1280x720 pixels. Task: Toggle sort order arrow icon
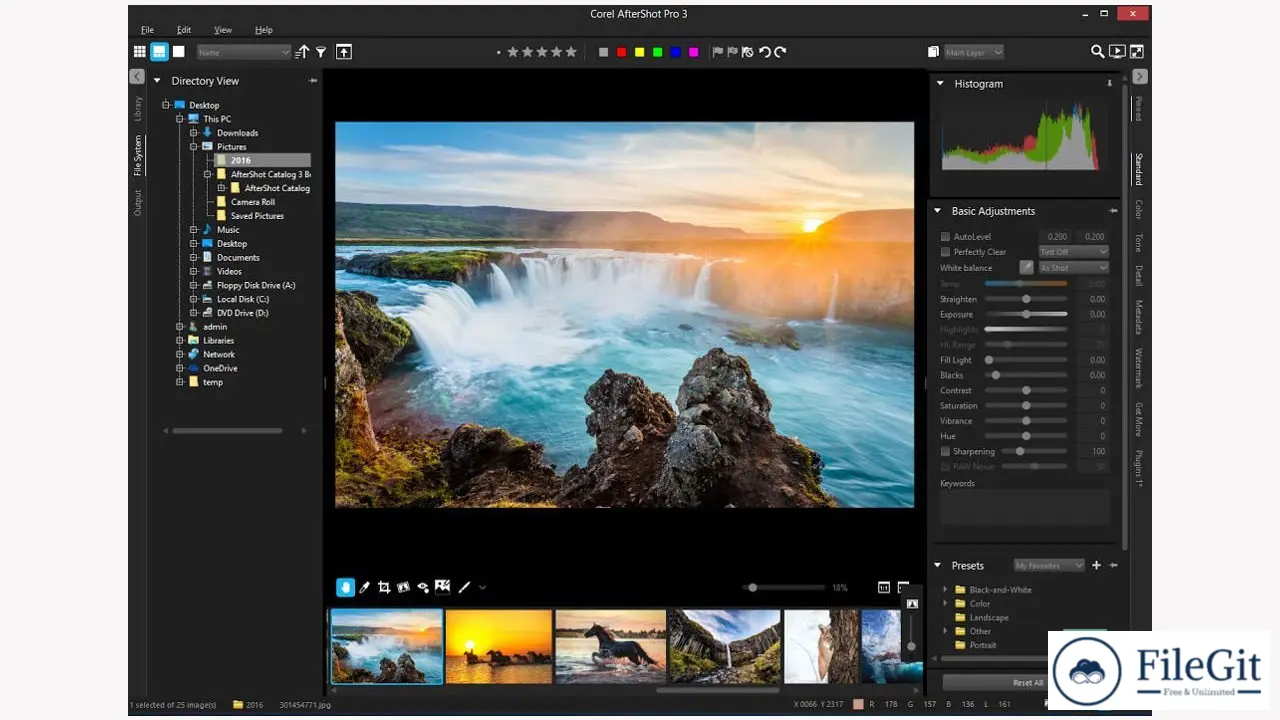click(302, 52)
